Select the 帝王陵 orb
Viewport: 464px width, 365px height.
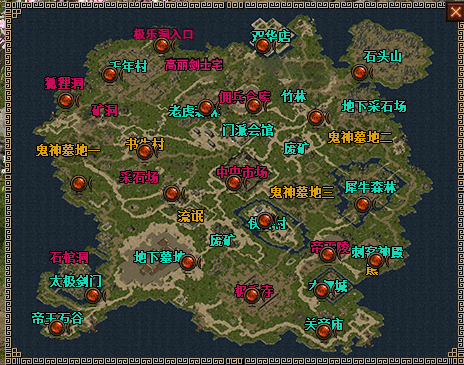tap(327, 254)
